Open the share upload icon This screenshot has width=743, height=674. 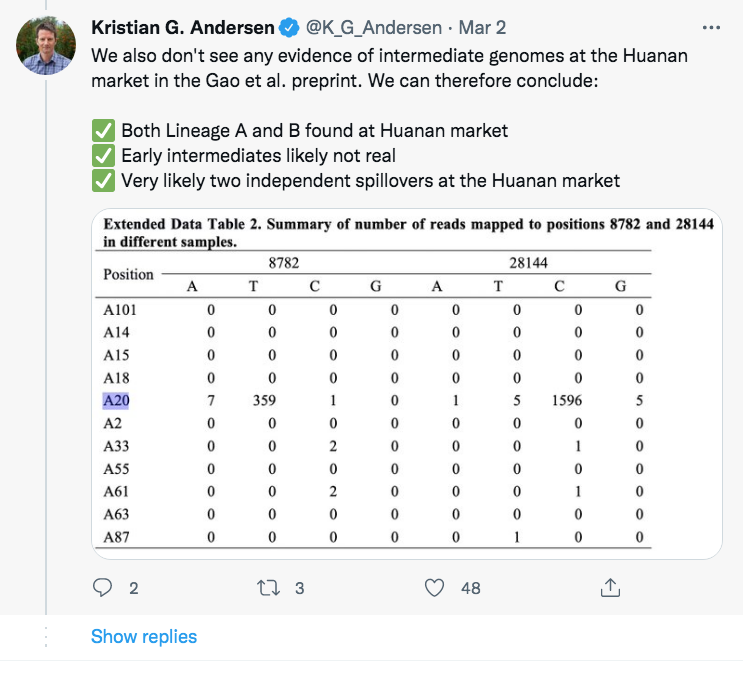[610, 587]
